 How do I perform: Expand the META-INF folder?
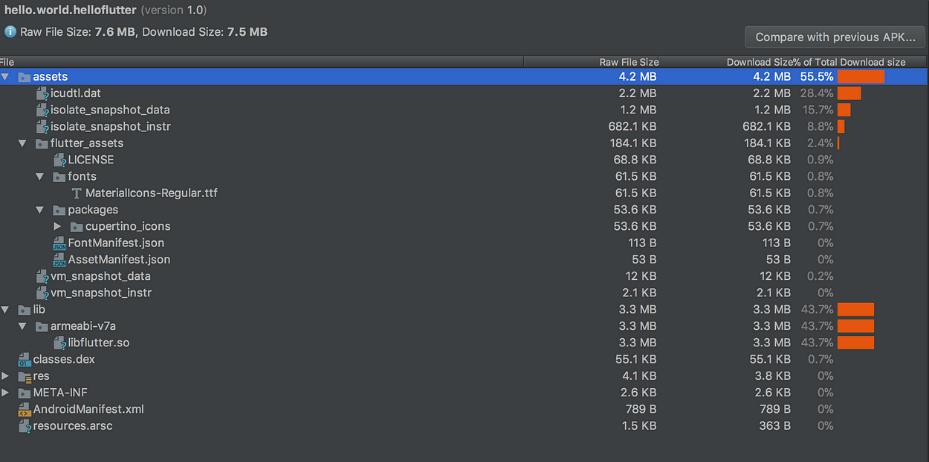5,393
